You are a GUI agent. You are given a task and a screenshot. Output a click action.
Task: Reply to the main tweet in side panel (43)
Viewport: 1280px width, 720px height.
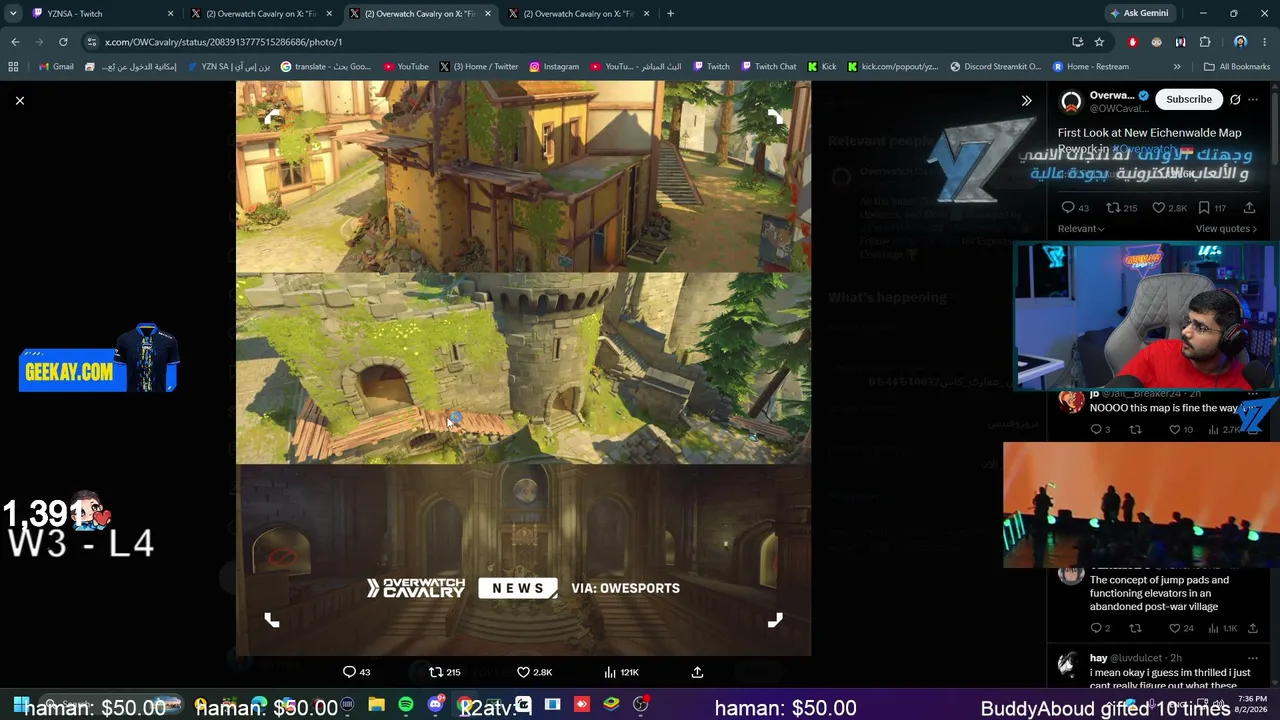tap(1075, 208)
